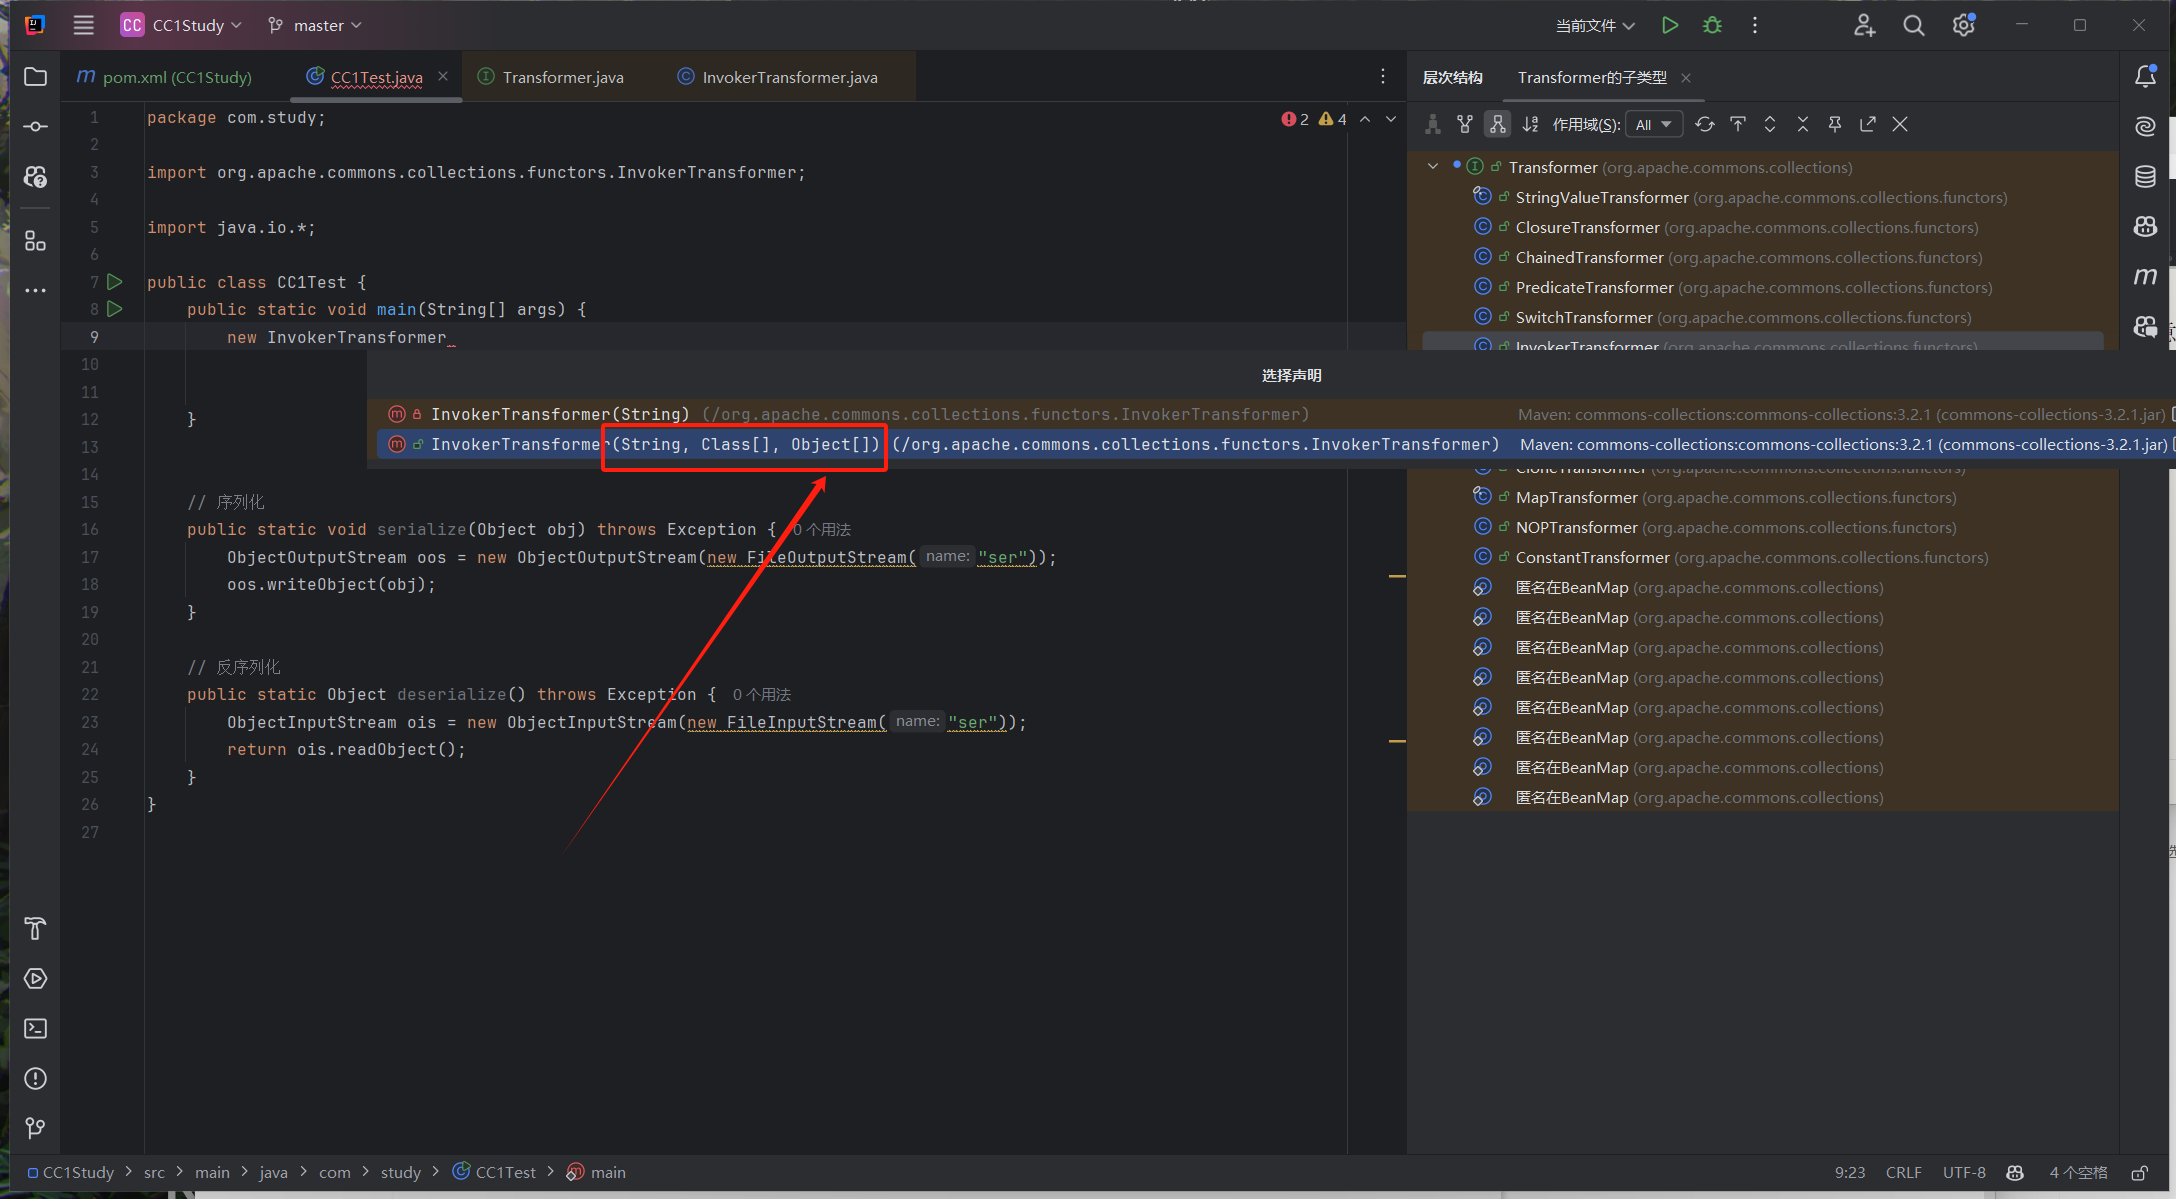The height and width of the screenshot is (1199, 2176).
Task: Open Code With Me user icon
Action: pyautogui.click(x=1864, y=25)
